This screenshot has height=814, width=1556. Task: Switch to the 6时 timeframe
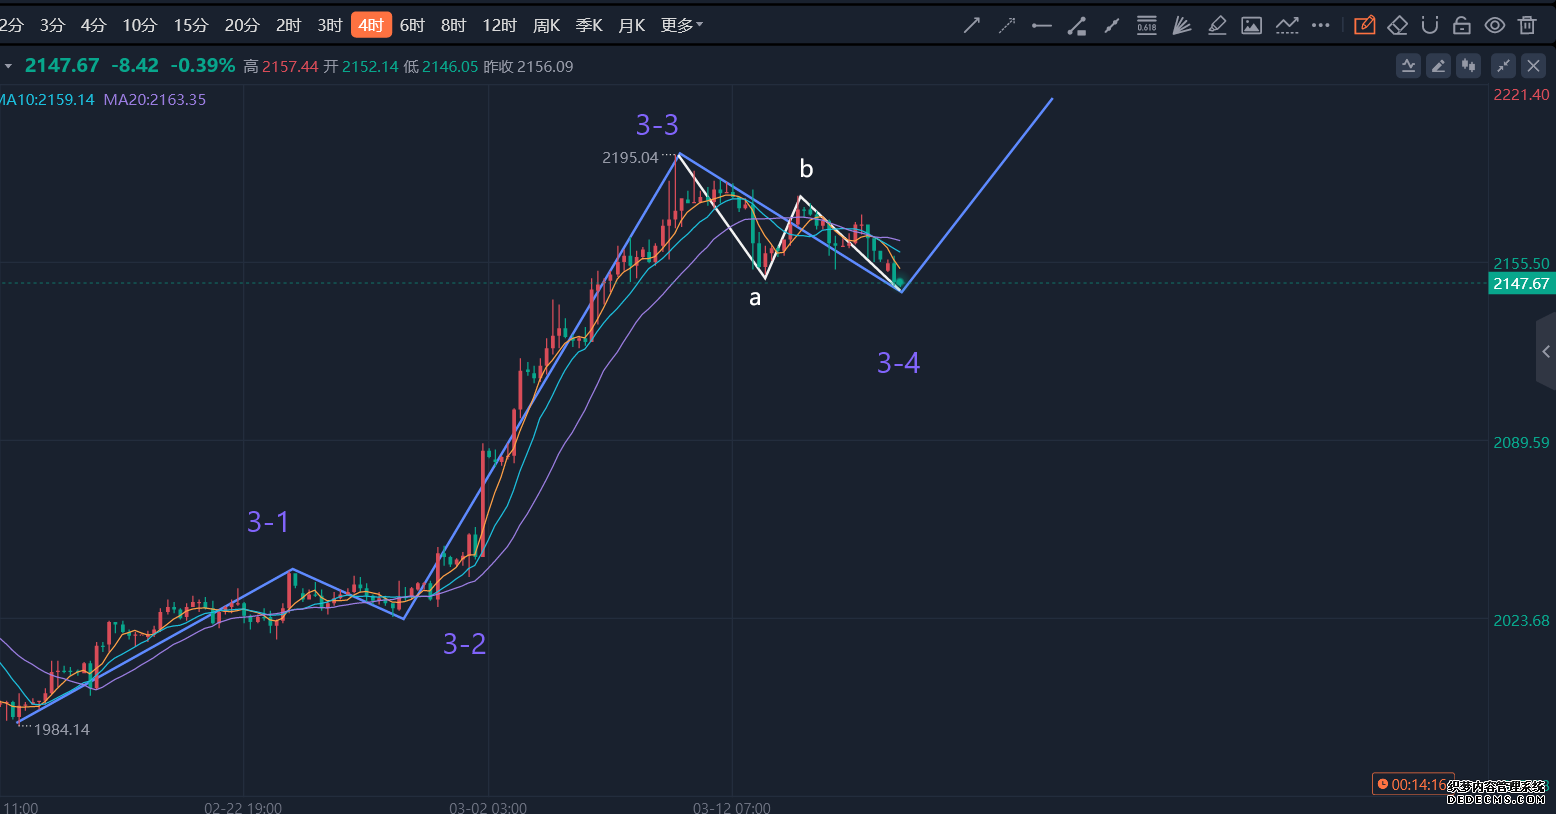pos(412,25)
